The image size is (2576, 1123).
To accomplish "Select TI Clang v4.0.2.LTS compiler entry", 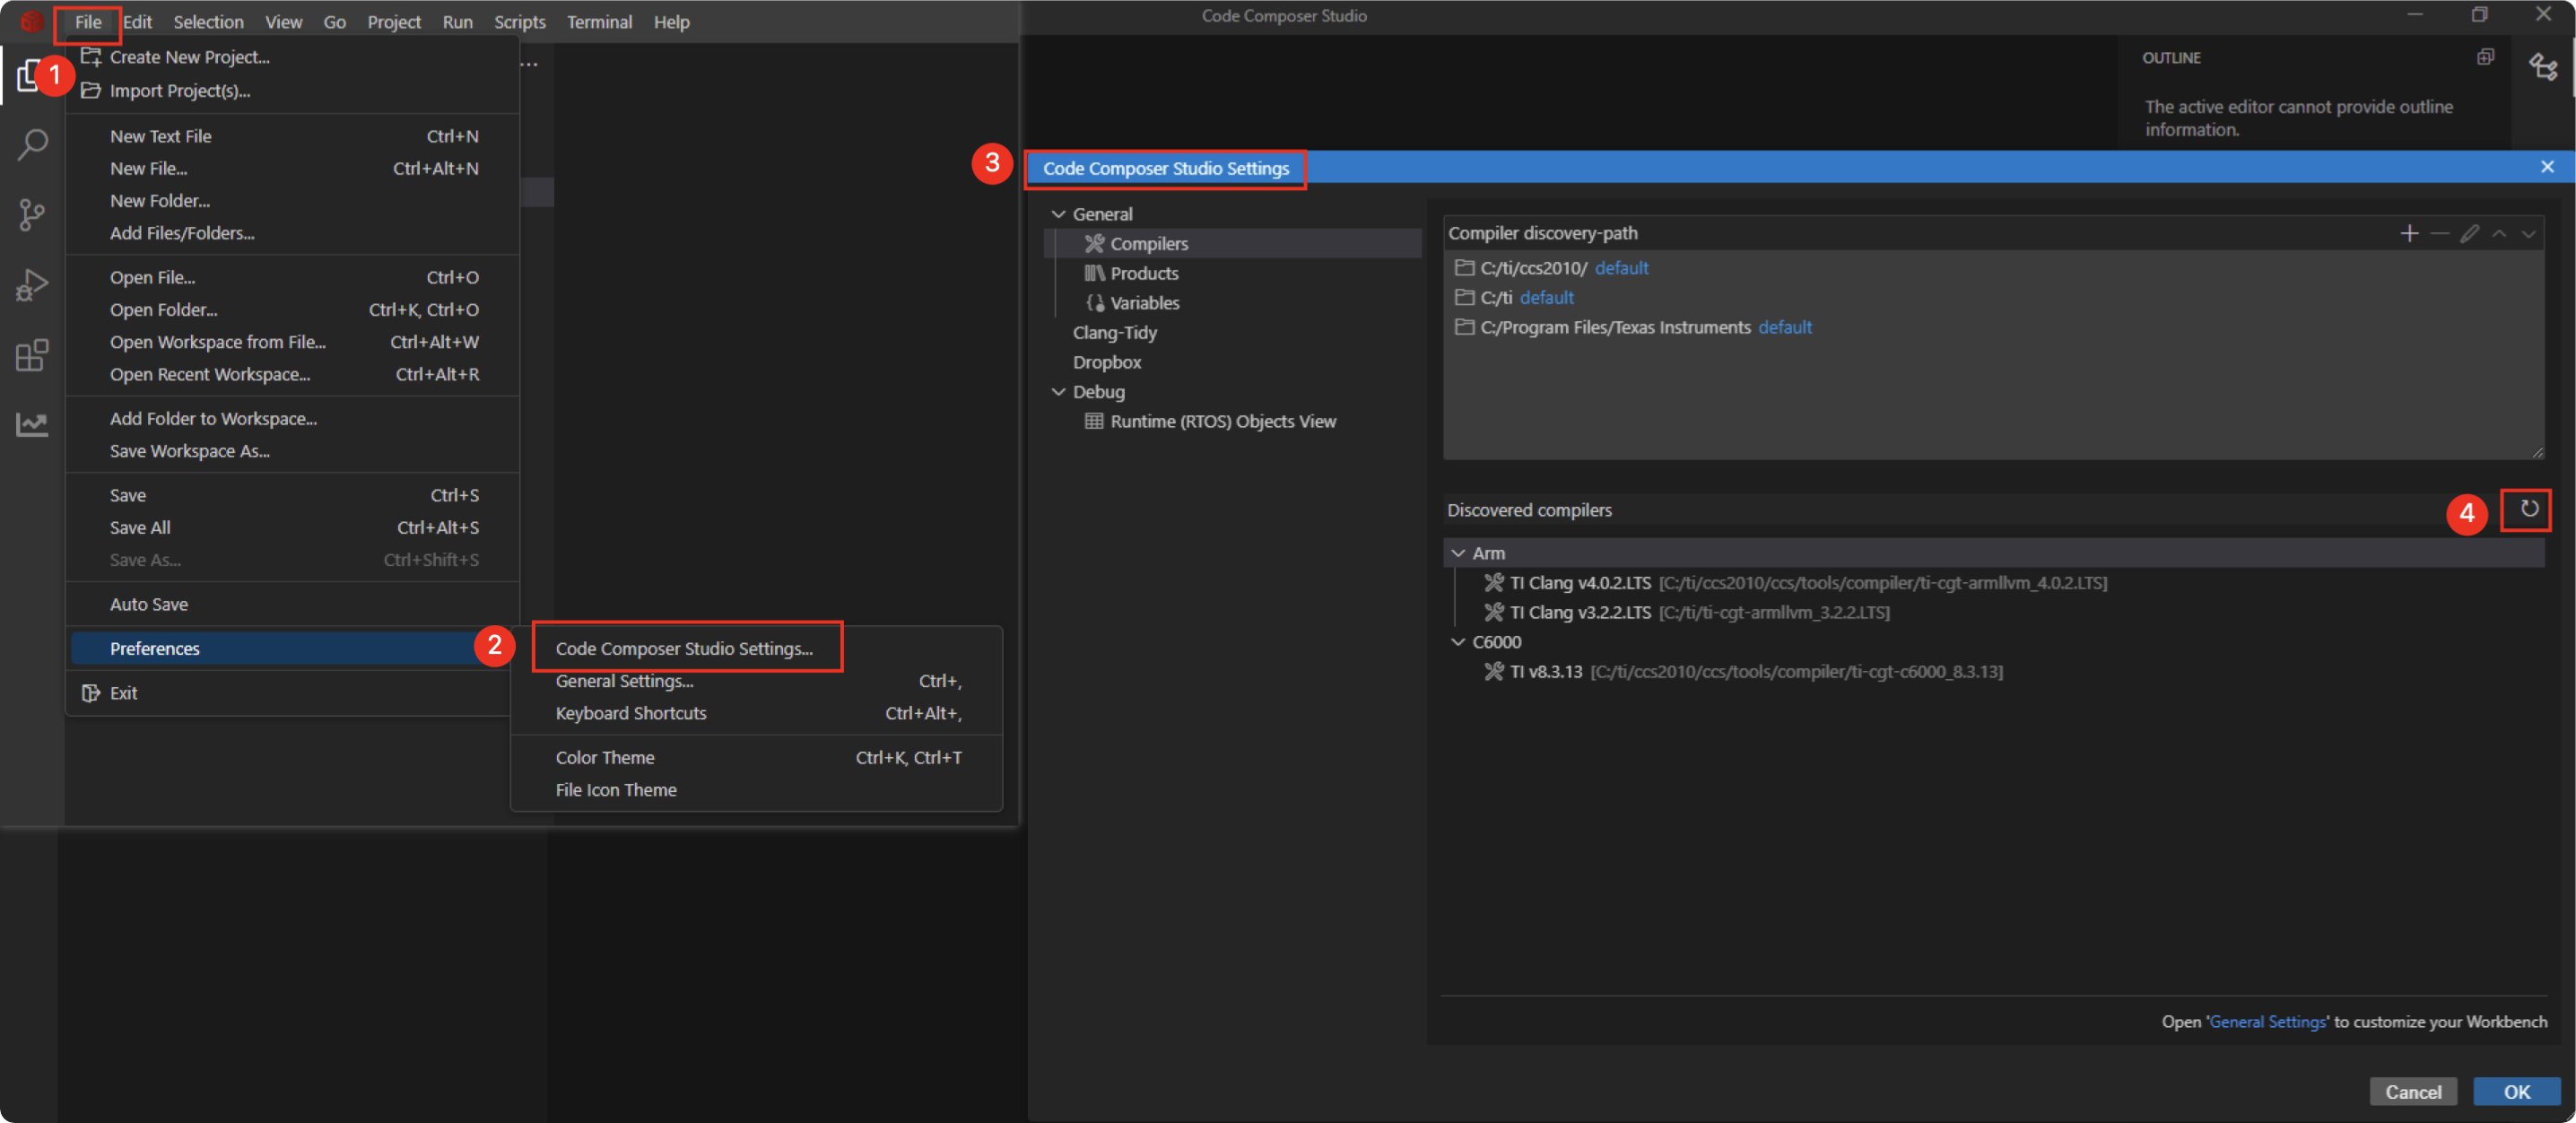I will tap(1996, 582).
